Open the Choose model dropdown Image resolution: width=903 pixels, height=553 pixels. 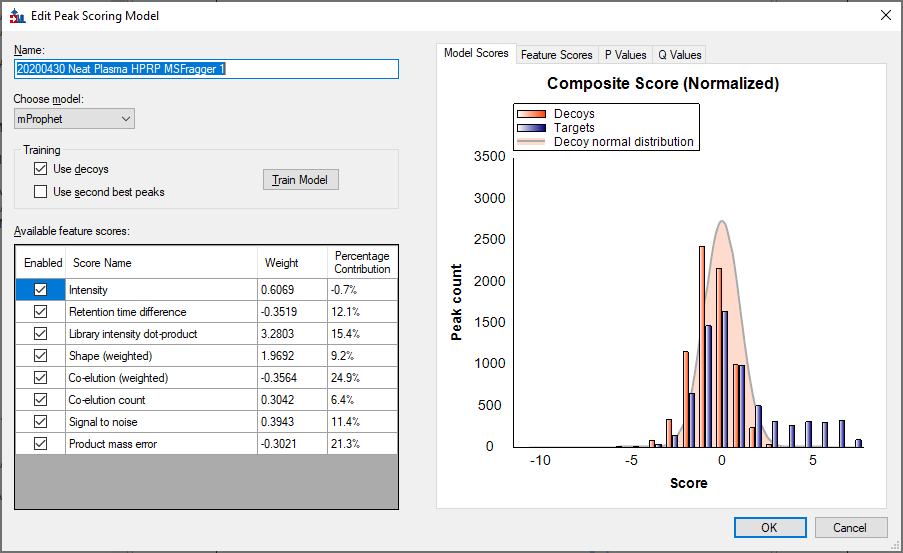coord(74,119)
